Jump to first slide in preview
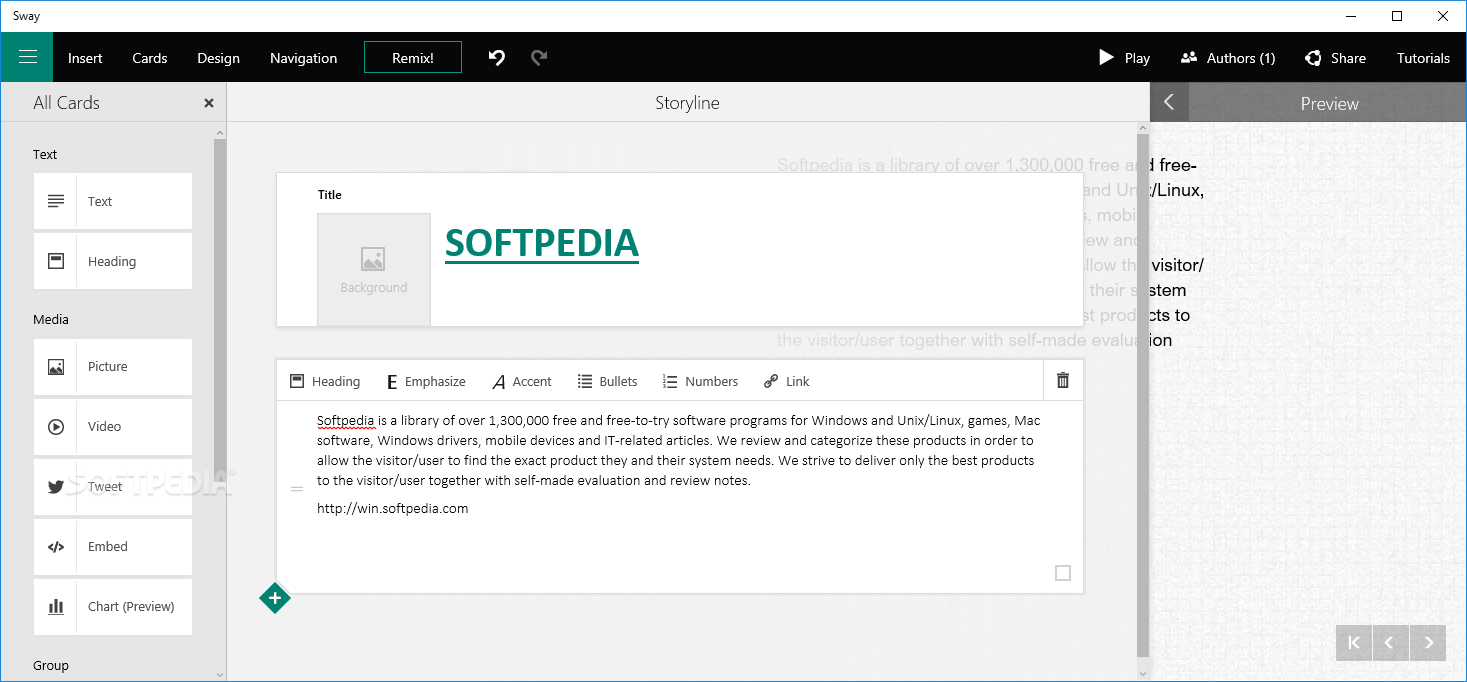The image size is (1467, 682). (1354, 643)
